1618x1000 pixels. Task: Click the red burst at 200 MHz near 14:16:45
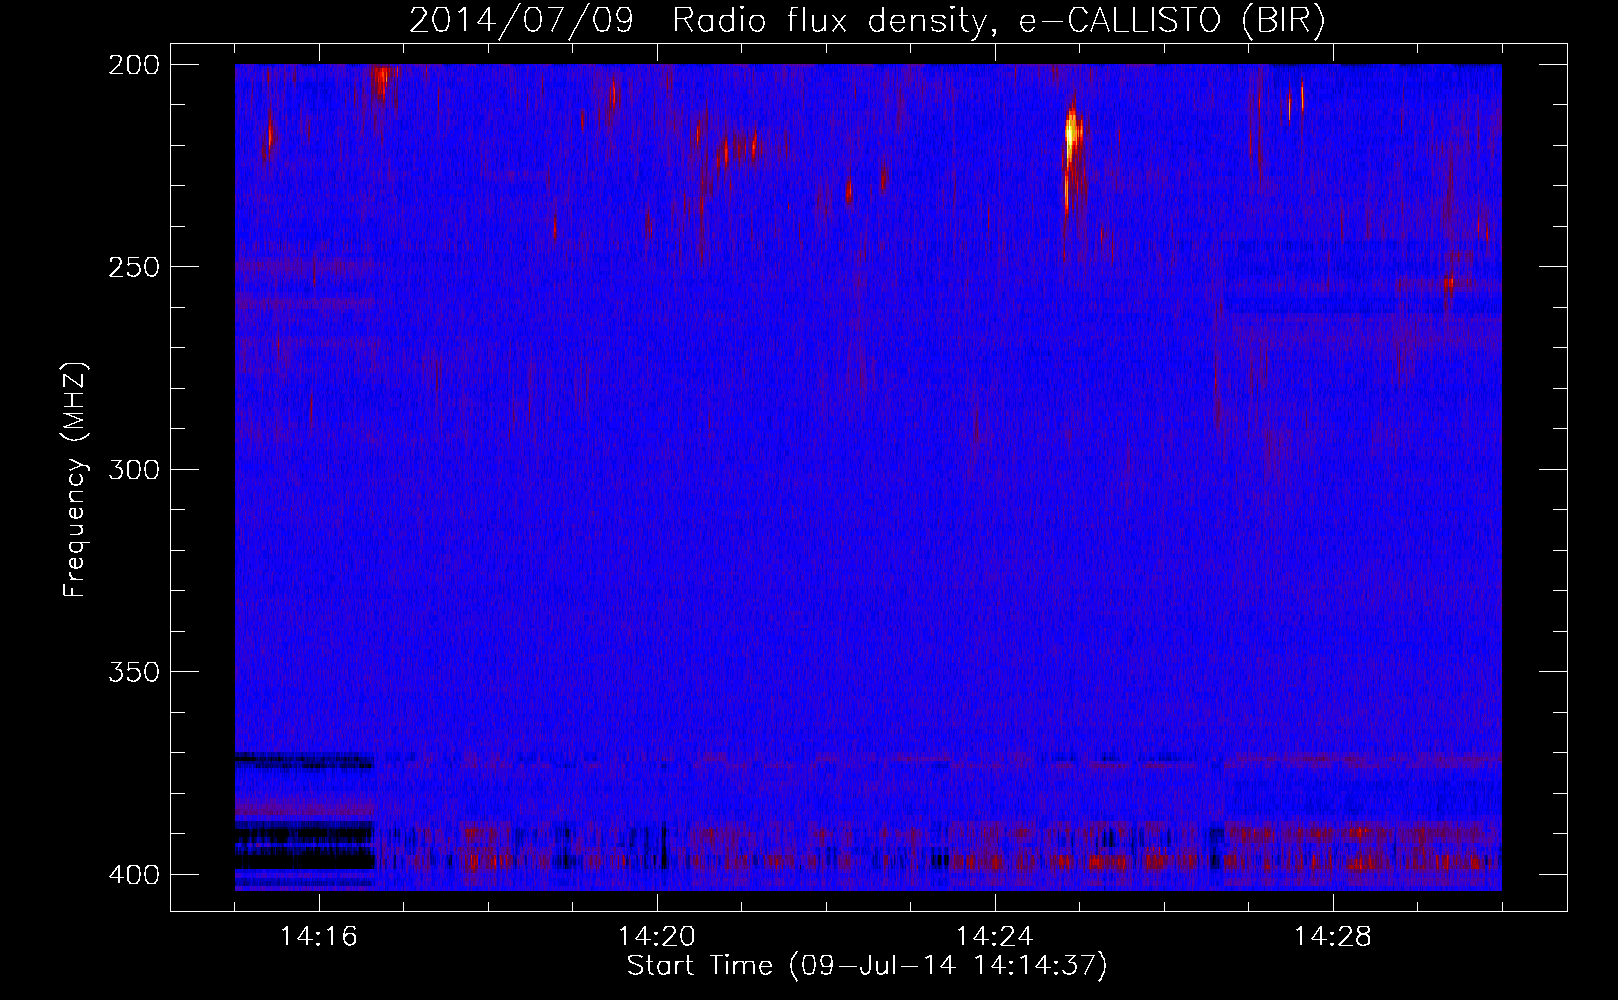381,80
